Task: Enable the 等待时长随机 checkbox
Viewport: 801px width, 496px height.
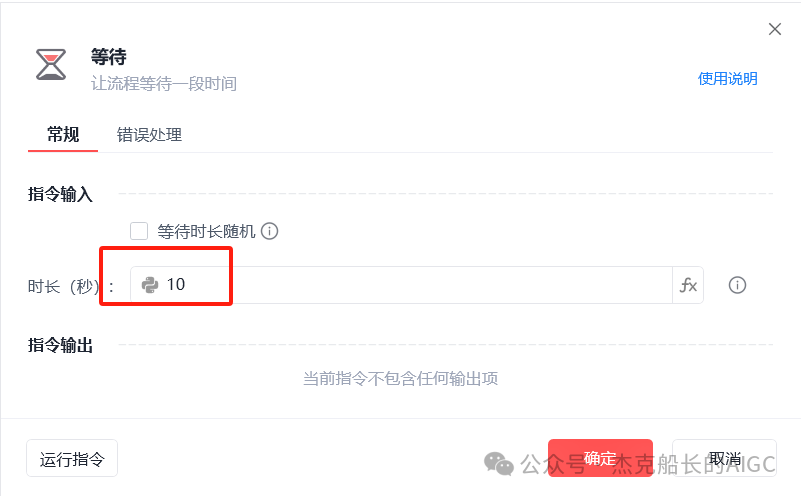Action: 139,231
